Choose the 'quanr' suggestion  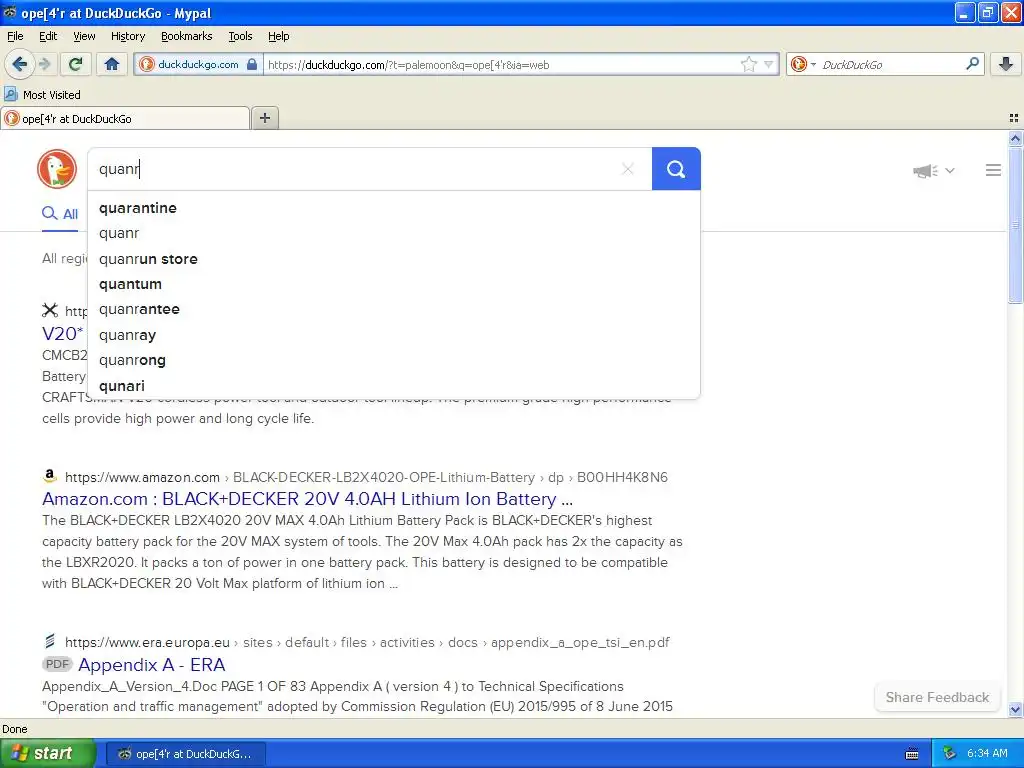[x=394, y=233]
